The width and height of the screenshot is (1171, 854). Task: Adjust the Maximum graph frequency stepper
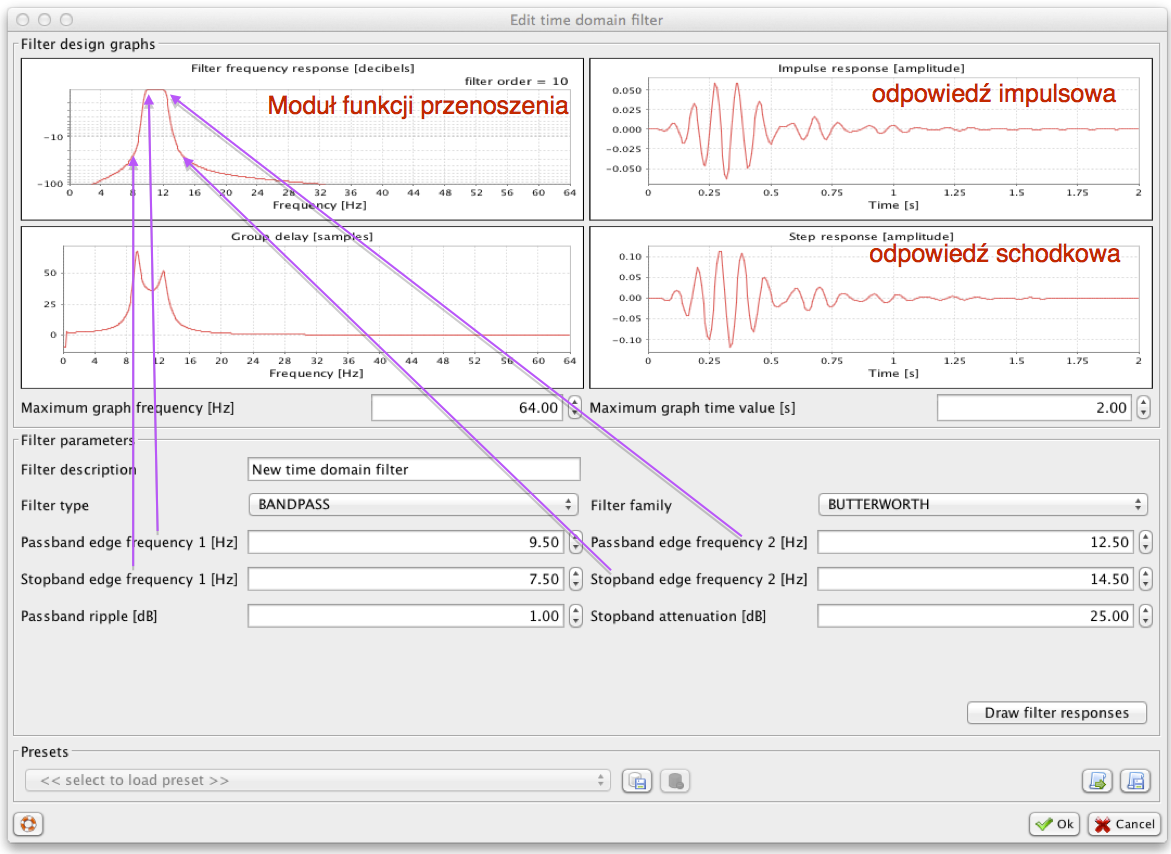575,408
